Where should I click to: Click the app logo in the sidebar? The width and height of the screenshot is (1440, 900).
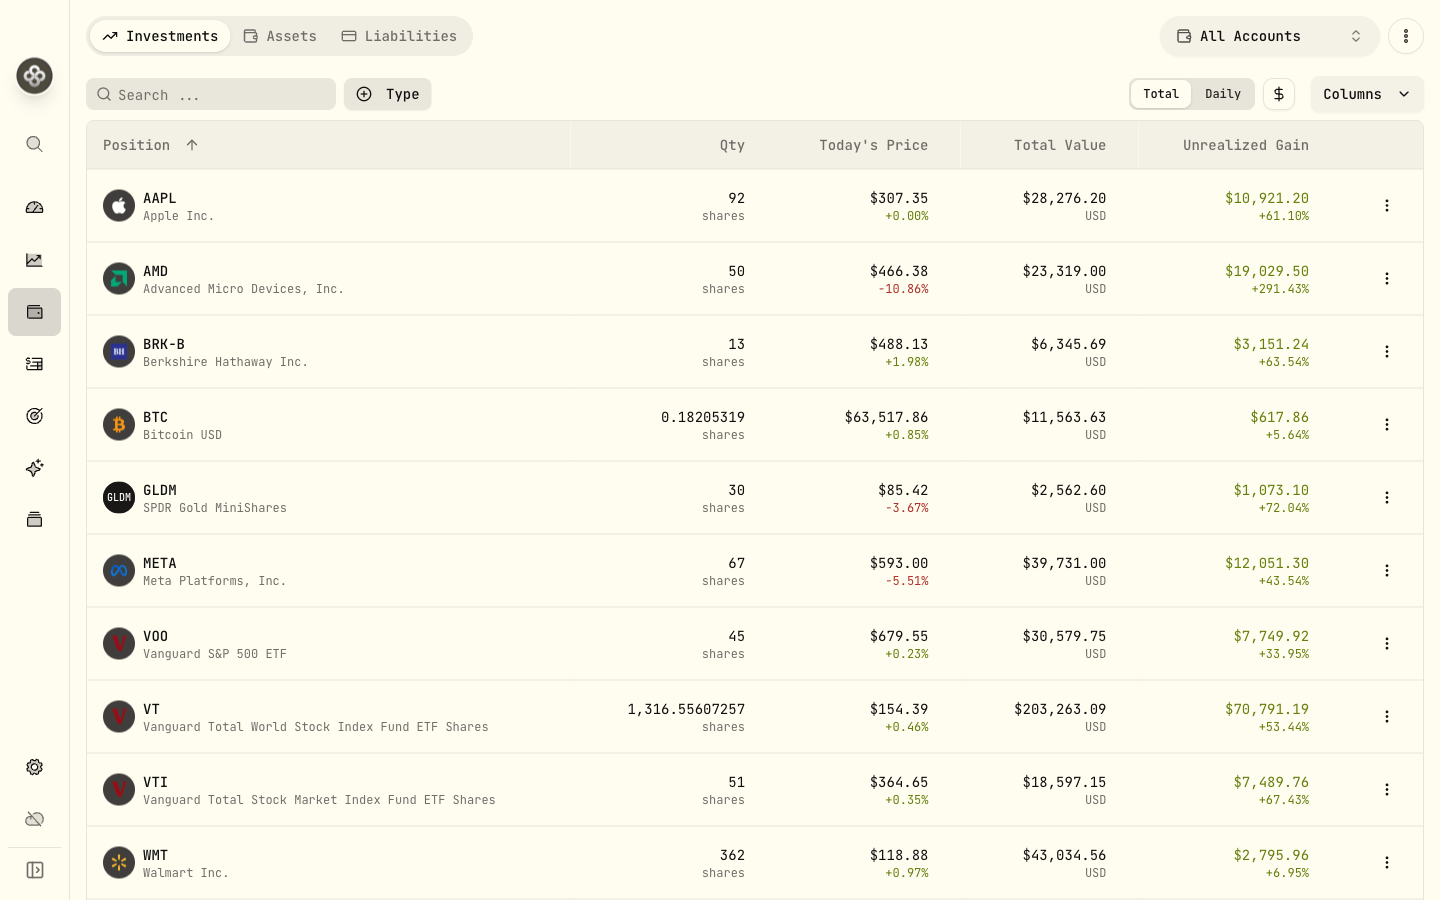[34, 76]
